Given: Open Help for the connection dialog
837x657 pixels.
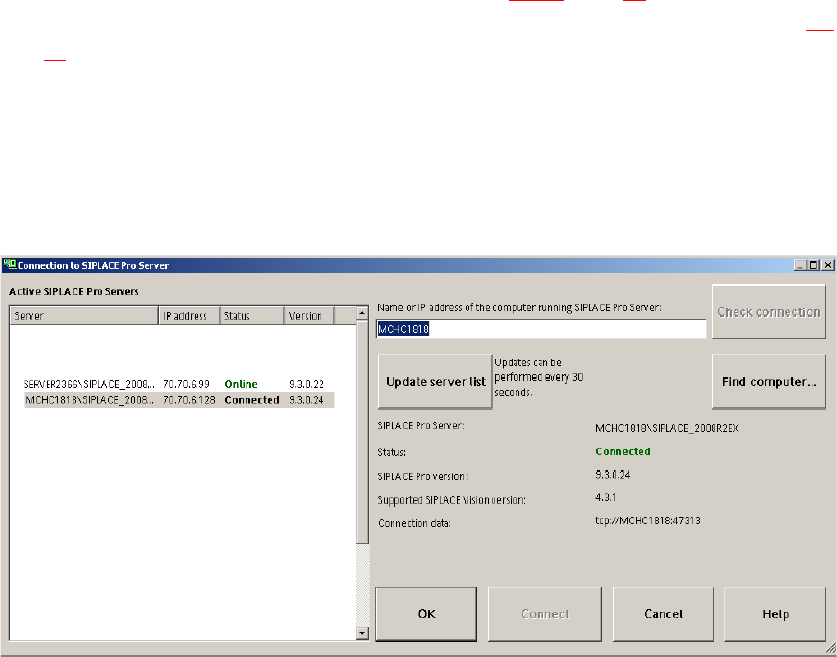Looking at the screenshot, I should 775,614.
